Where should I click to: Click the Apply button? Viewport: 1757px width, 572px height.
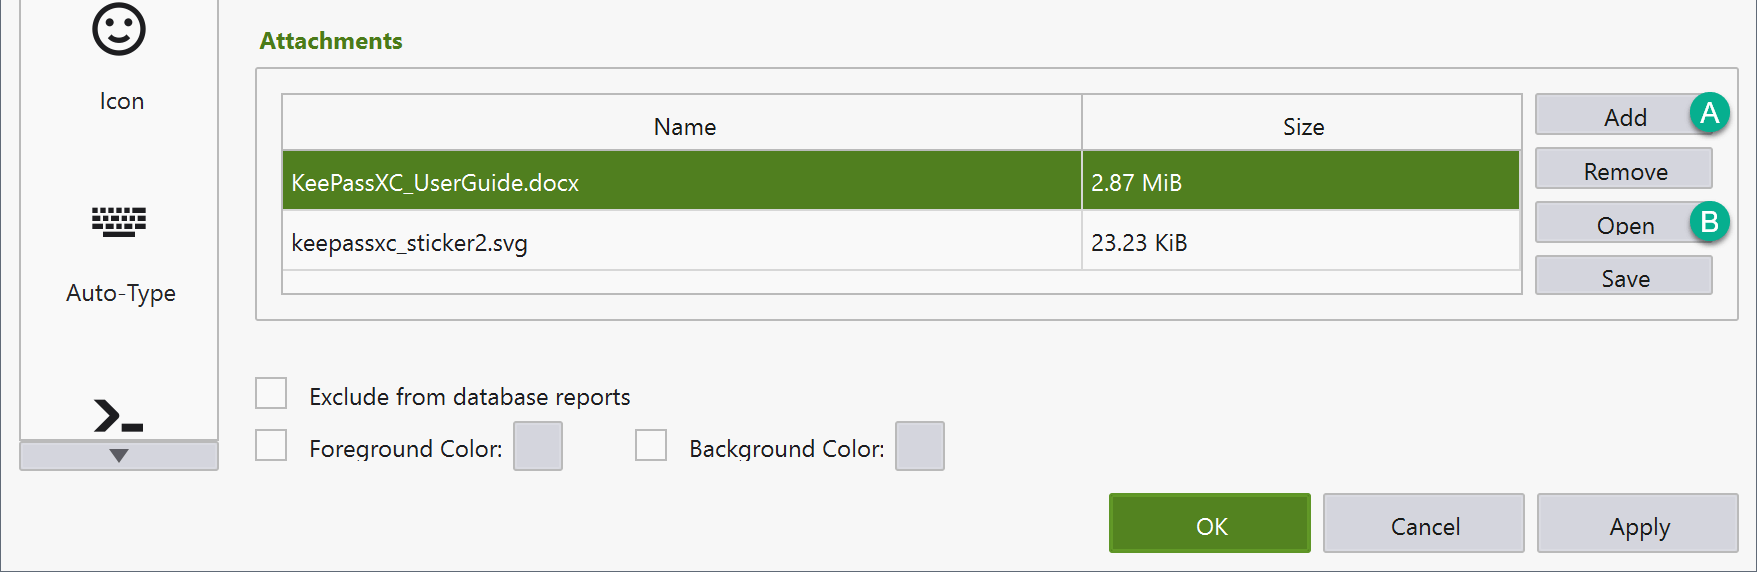click(x=1637, y=524)
